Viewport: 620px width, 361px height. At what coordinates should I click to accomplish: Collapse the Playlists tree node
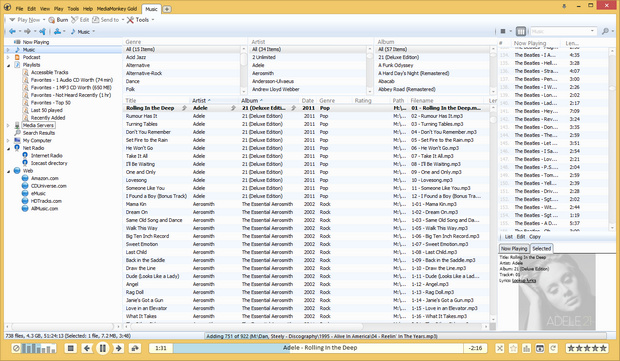pyautogui.click(x=8, y=65)
